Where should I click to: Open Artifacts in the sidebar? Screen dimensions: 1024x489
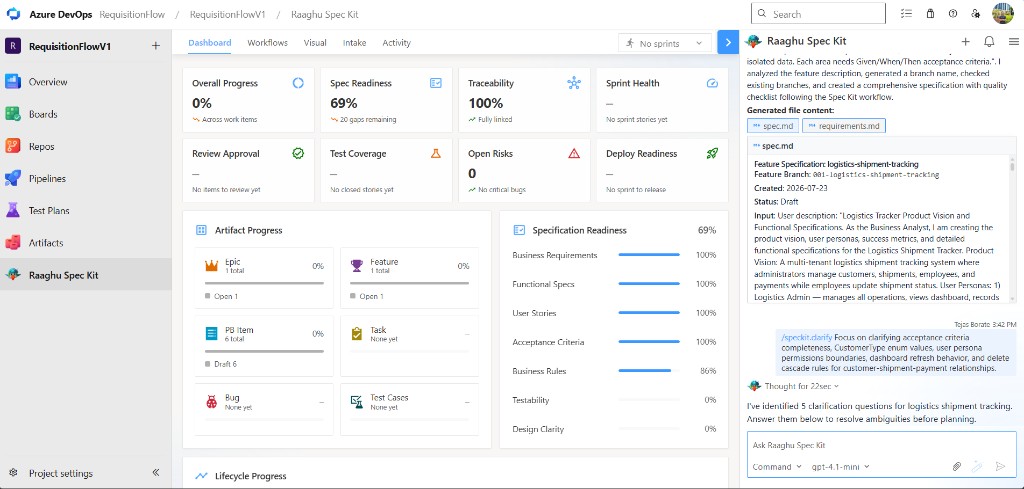click(86, 243)
